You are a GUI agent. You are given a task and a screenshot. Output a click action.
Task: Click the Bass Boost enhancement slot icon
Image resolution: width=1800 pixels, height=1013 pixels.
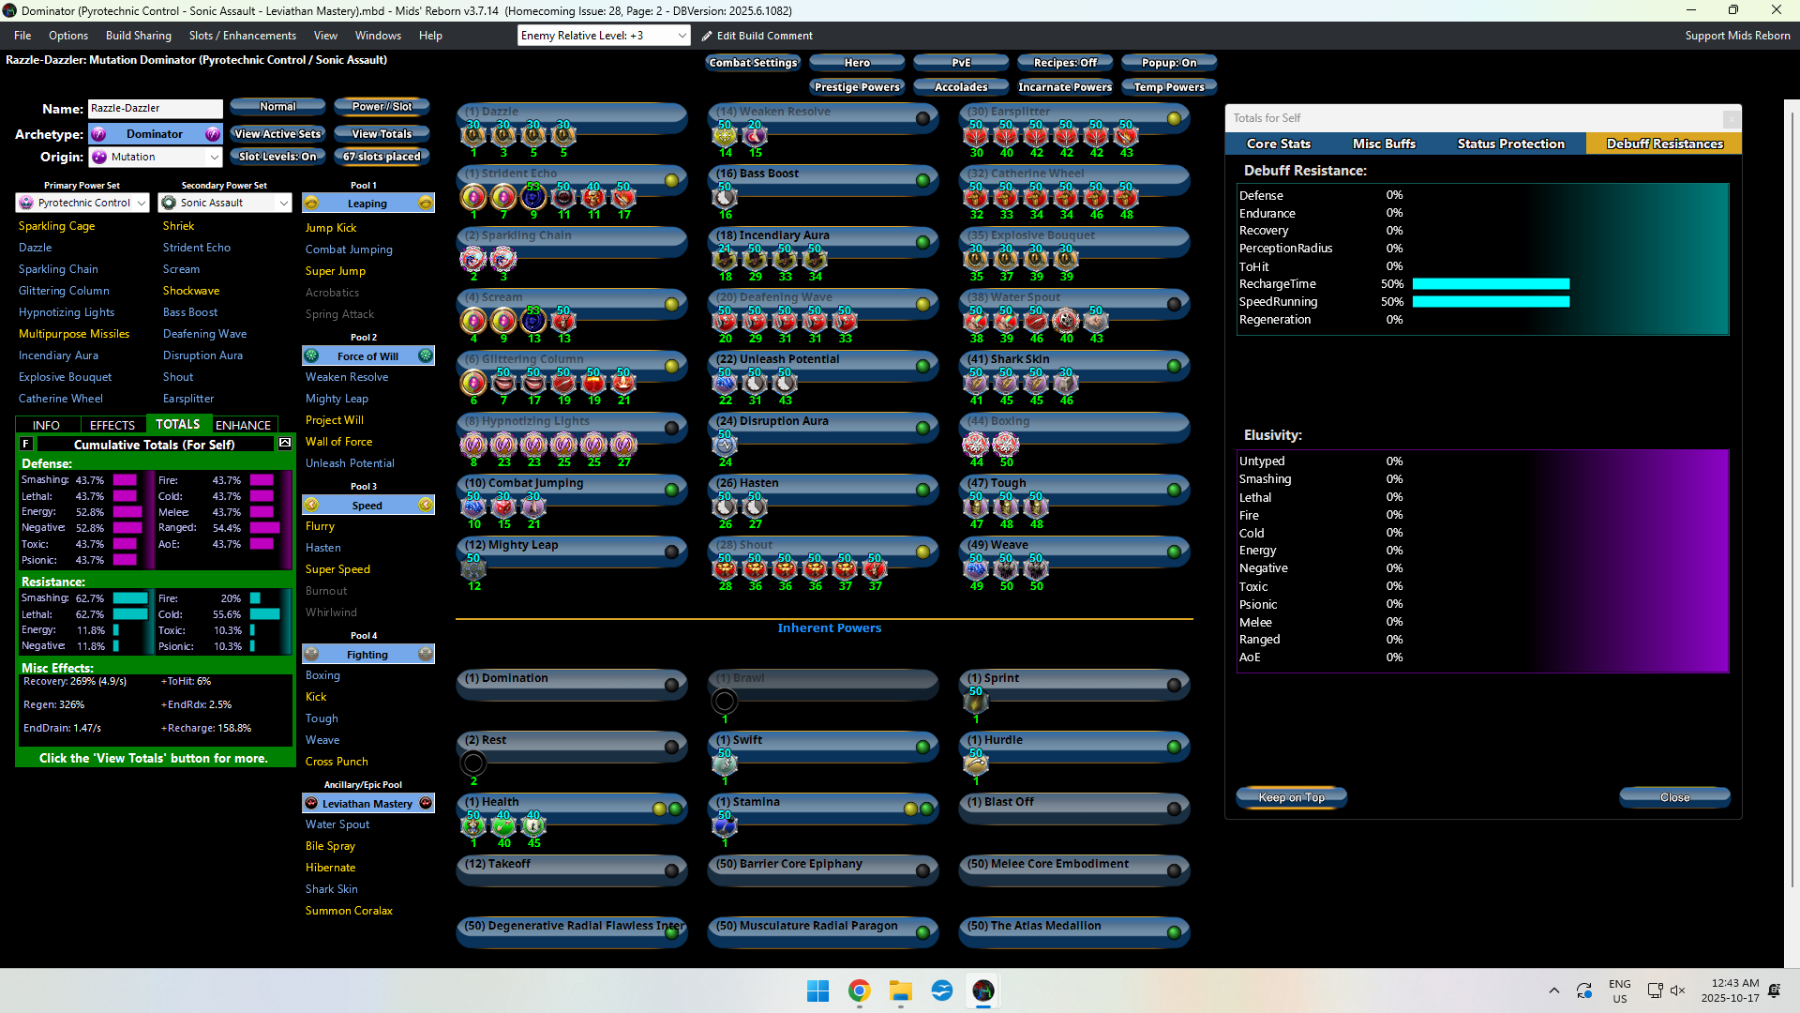coord(725,197)
